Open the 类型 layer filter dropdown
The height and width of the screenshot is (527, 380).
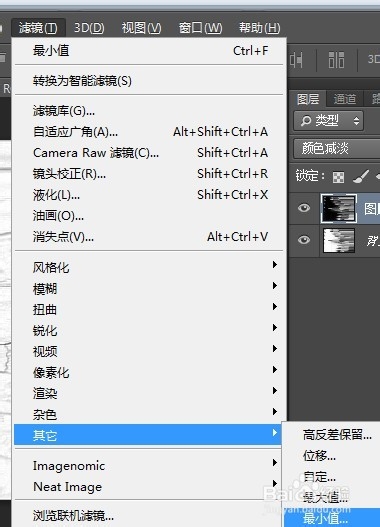[328, 120]
